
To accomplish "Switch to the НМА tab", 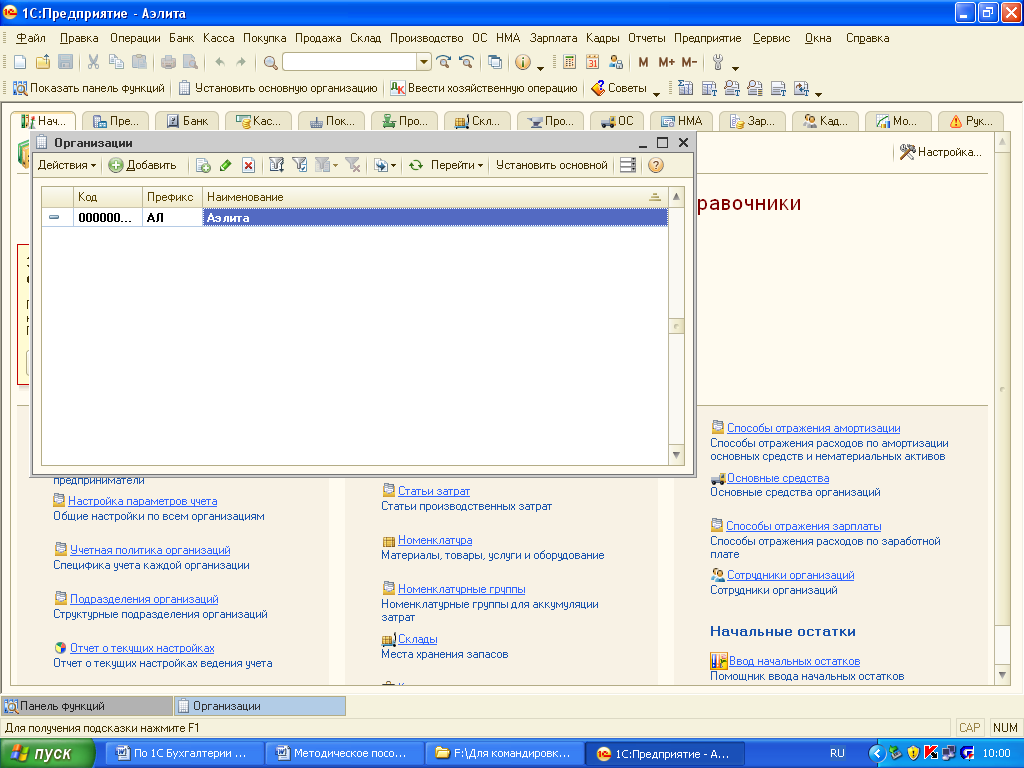I will point(681,121).
